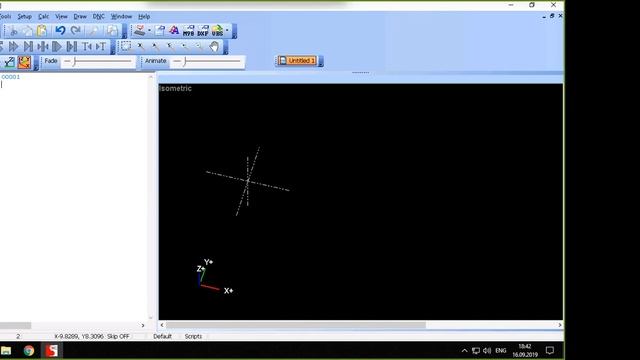This screenshot has height=360, width=640.
Task: Open Google Chrome from taskbar
Action: [x=29, y=351]
